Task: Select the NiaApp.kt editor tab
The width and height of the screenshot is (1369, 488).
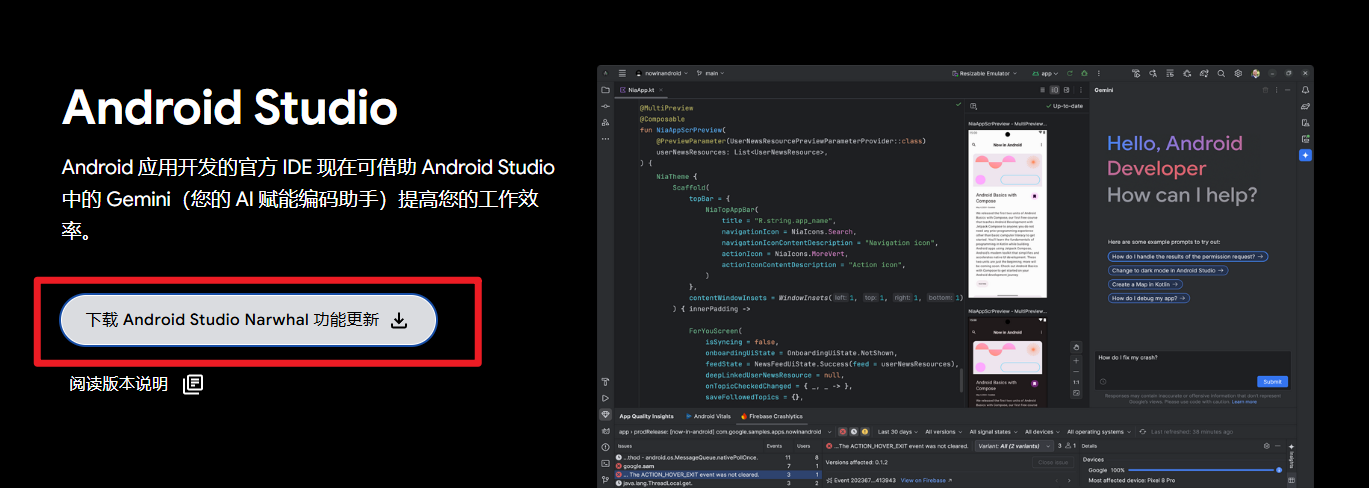Action: [641, 90]
